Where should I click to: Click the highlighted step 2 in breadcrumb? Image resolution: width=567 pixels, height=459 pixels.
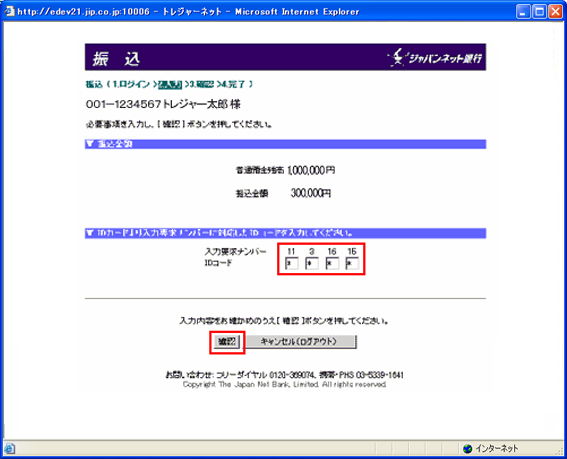(x=170, y=85)
